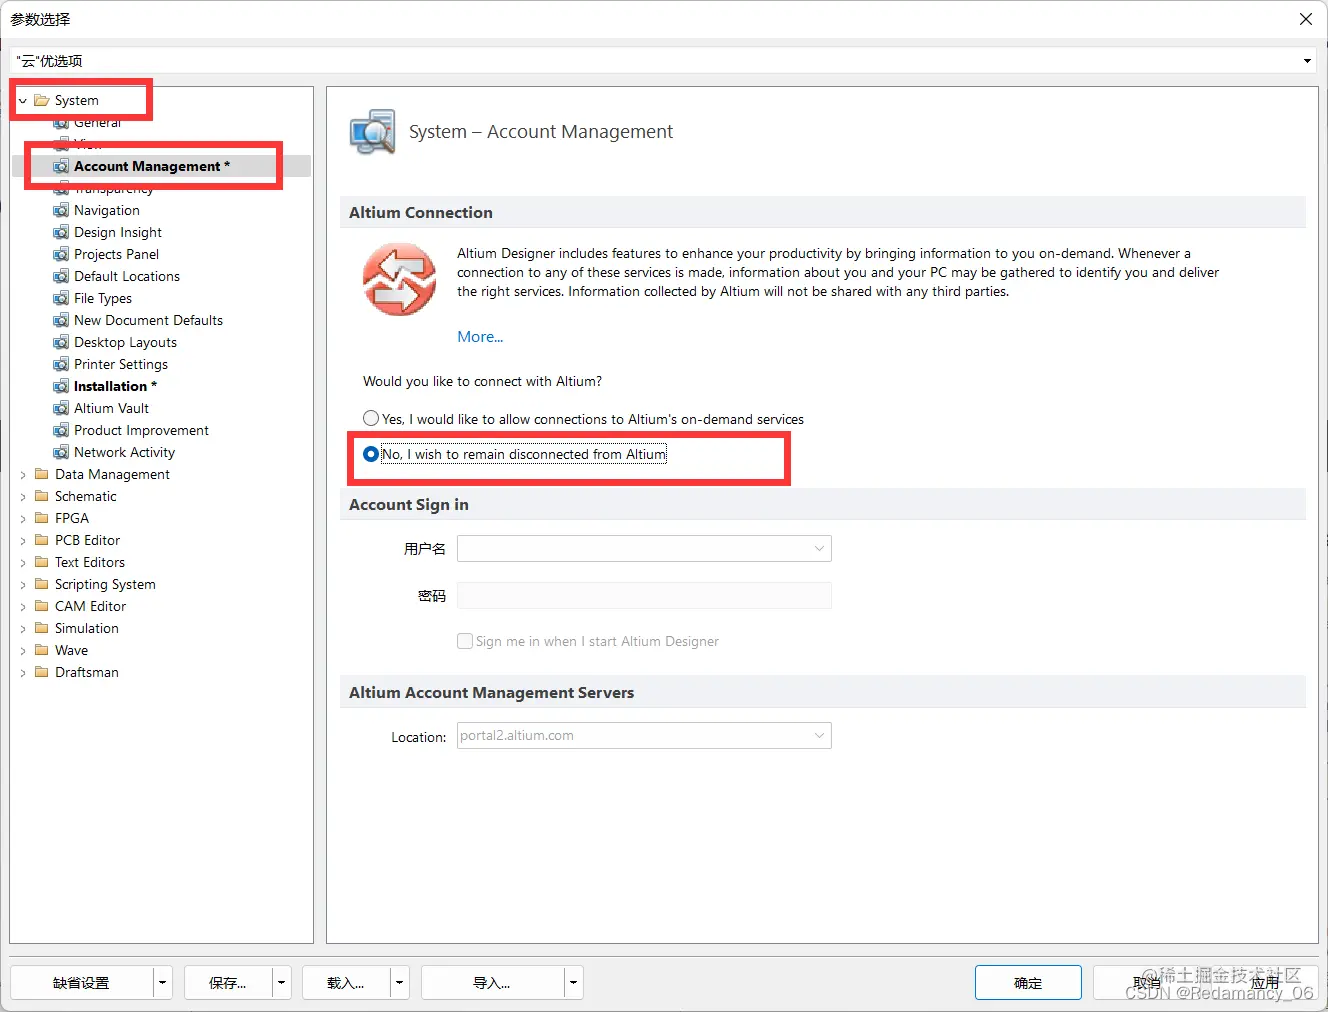The height and width of the screenshot is (1012, 1328).
Task: Select No, remain disconnected from Altium
Action: point(371,454)
